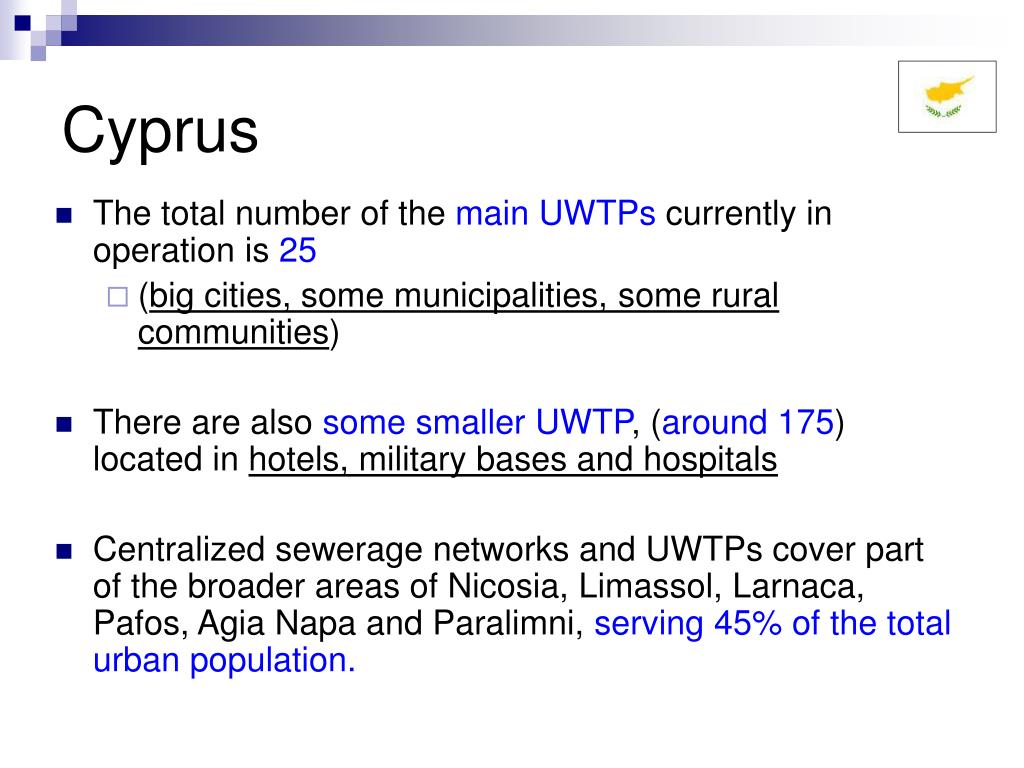Click the hollow square sub-bullet marker

point(118,297)
